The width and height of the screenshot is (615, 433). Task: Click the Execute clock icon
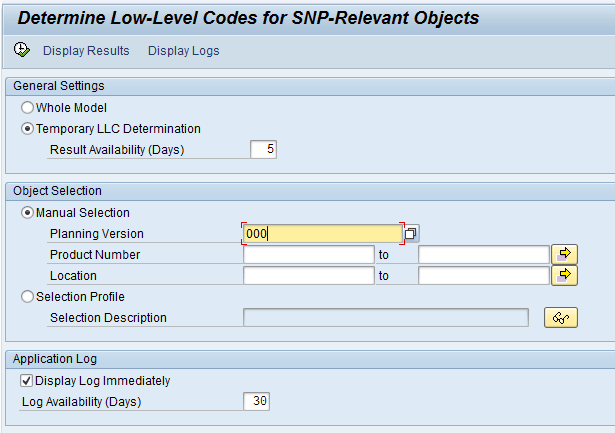click(22, 50)
